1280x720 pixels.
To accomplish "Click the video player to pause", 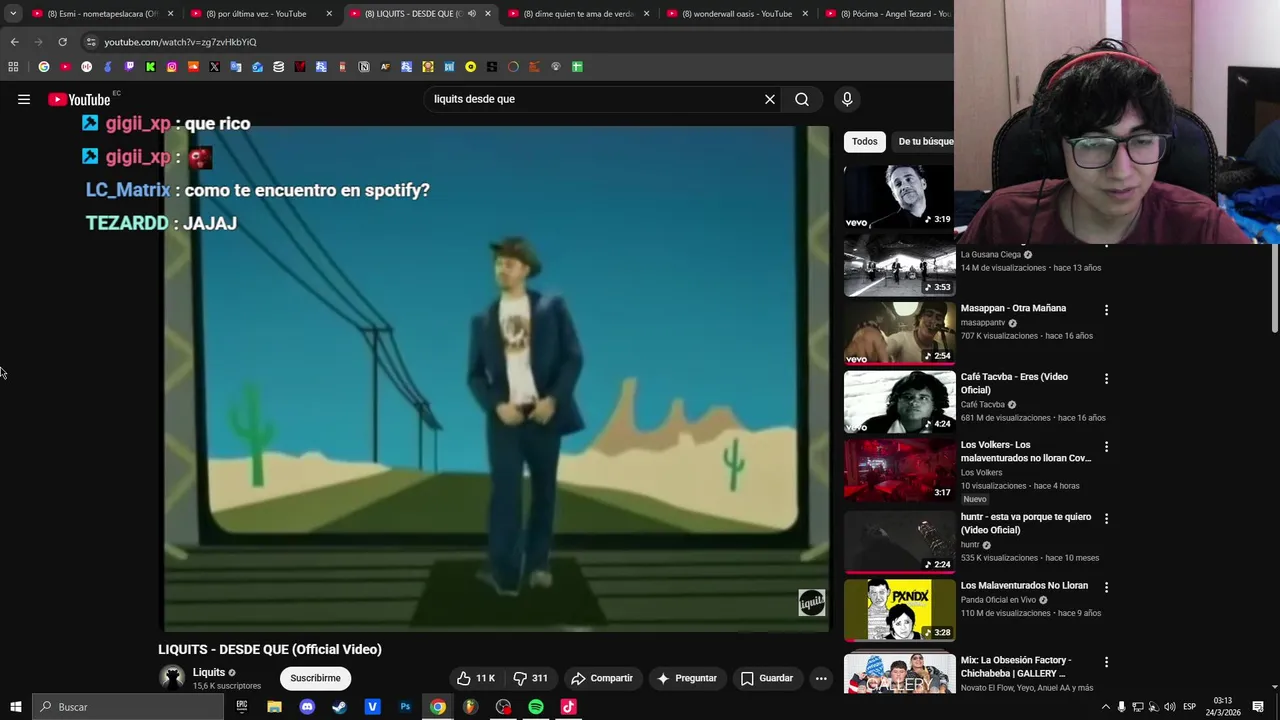I will pos(497,379).
